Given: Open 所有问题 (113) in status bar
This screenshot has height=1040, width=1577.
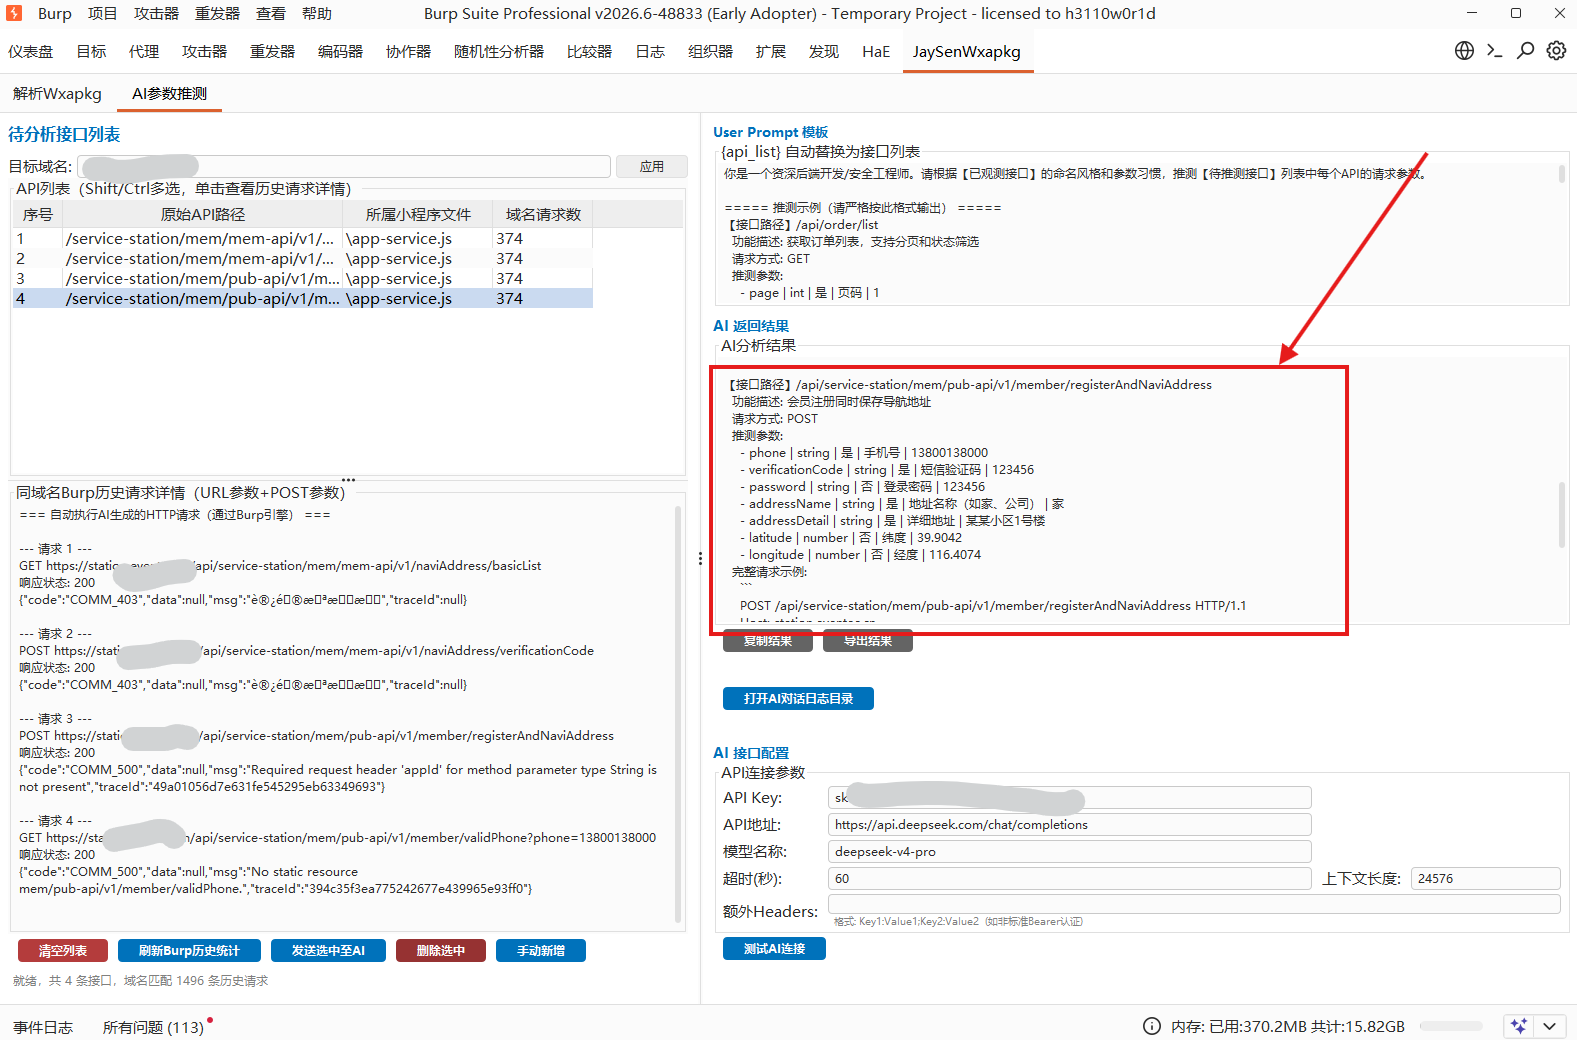Looking at the screenshot, I should coord(153,1028).
